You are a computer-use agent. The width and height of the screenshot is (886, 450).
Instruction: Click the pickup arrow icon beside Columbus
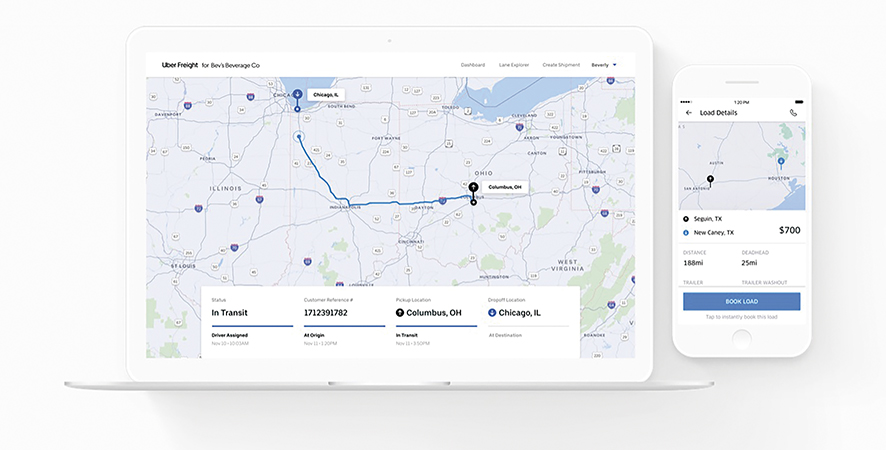point(399,313)
